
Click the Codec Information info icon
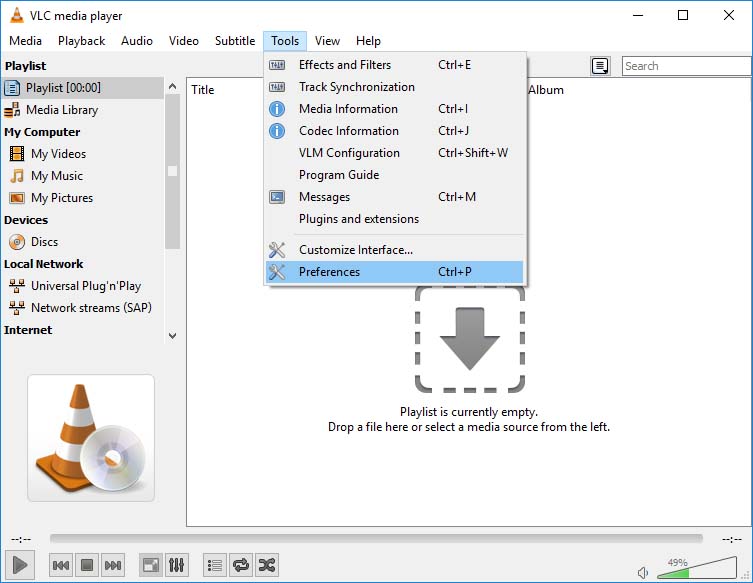click(277, 131)
